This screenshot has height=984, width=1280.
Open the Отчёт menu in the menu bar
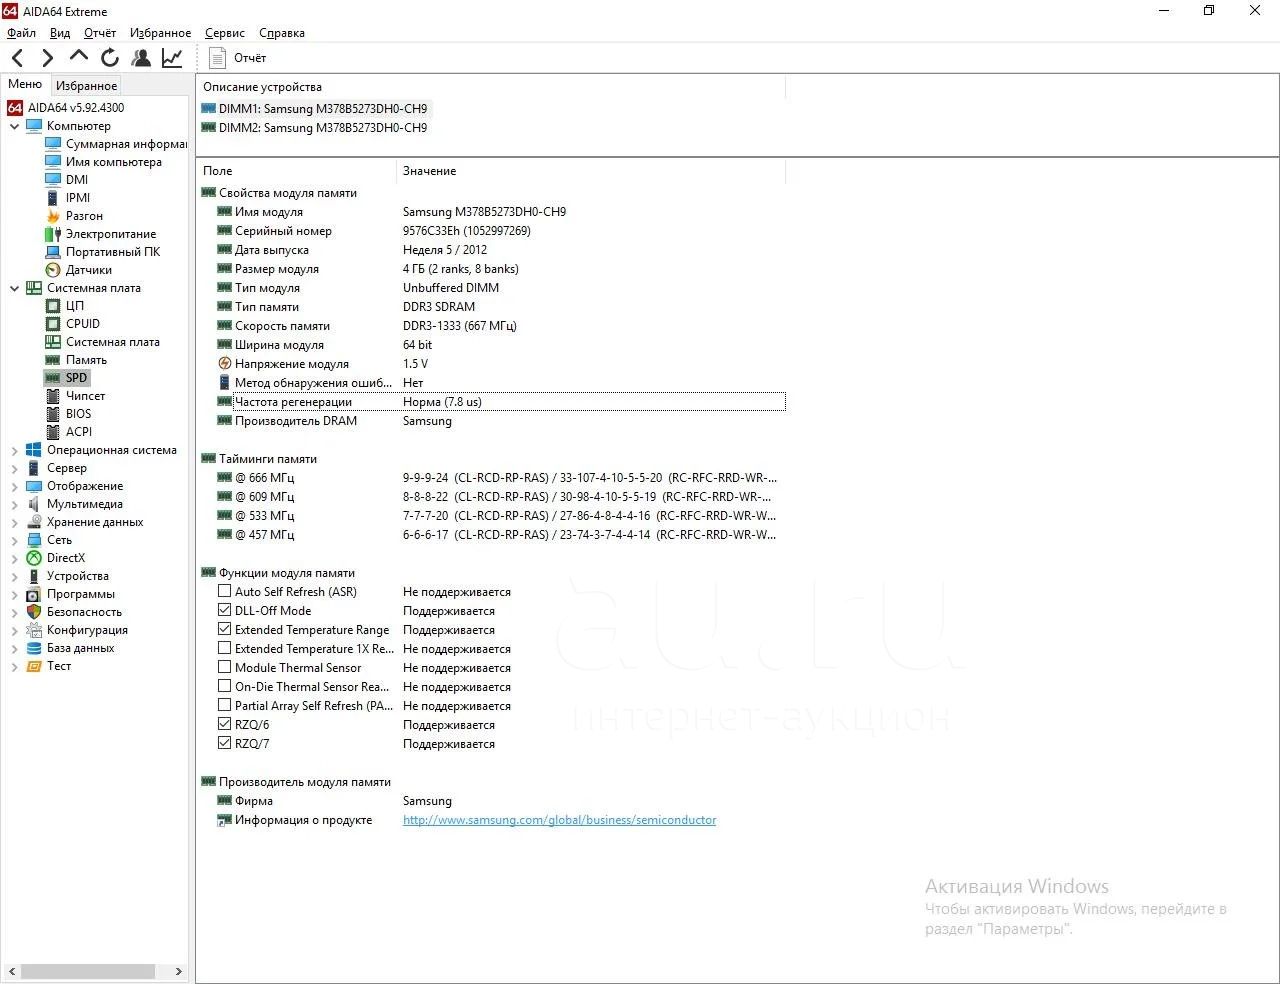(100, 33)
